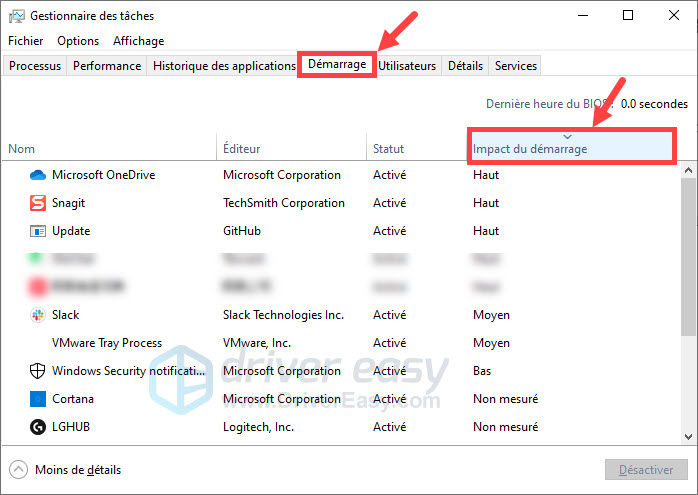The image size is (698, 495).
Task: Click the GitHub Update row icon
Action: (x=38, y=231)
